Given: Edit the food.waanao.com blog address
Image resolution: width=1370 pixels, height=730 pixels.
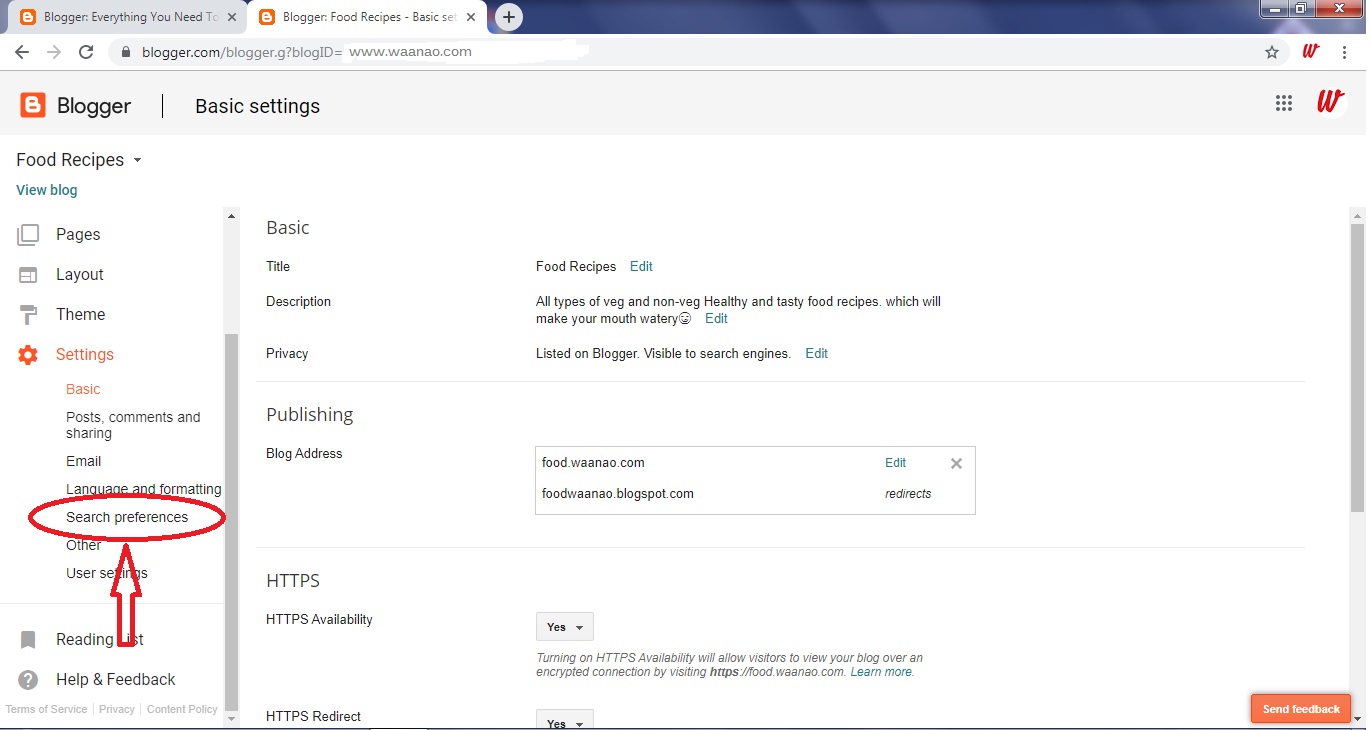Looking at the screenshot, I should point(895,463).
